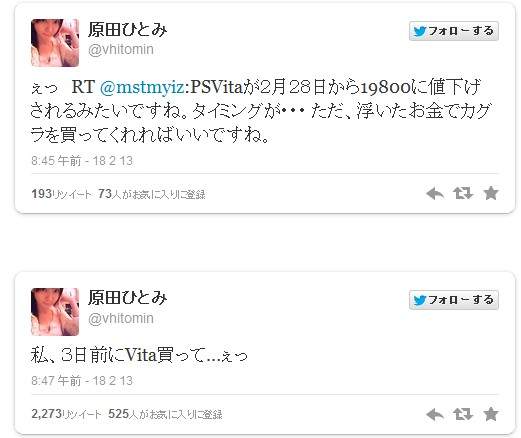Retweet the second tweet posted at 8:47
521x438 pixels.
coord(463,414)
